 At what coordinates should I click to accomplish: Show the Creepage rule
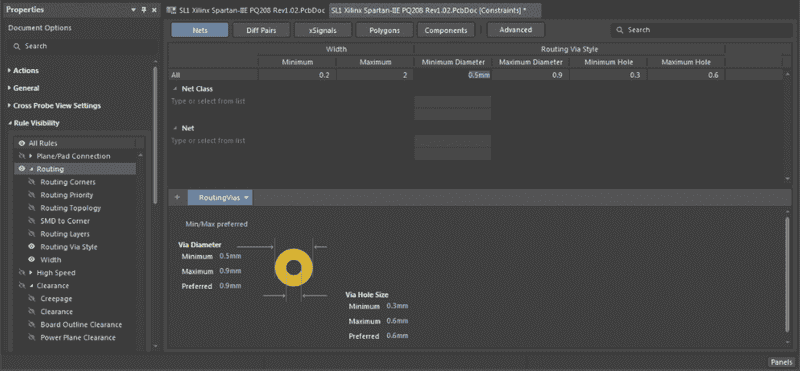(32, 299)
